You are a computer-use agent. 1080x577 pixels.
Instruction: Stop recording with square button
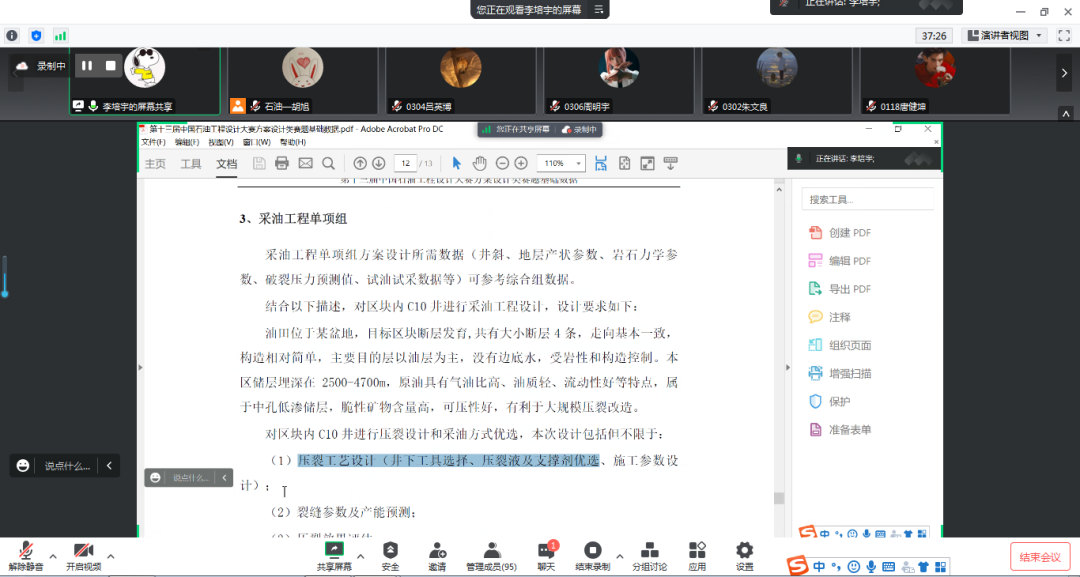(111, 66)
